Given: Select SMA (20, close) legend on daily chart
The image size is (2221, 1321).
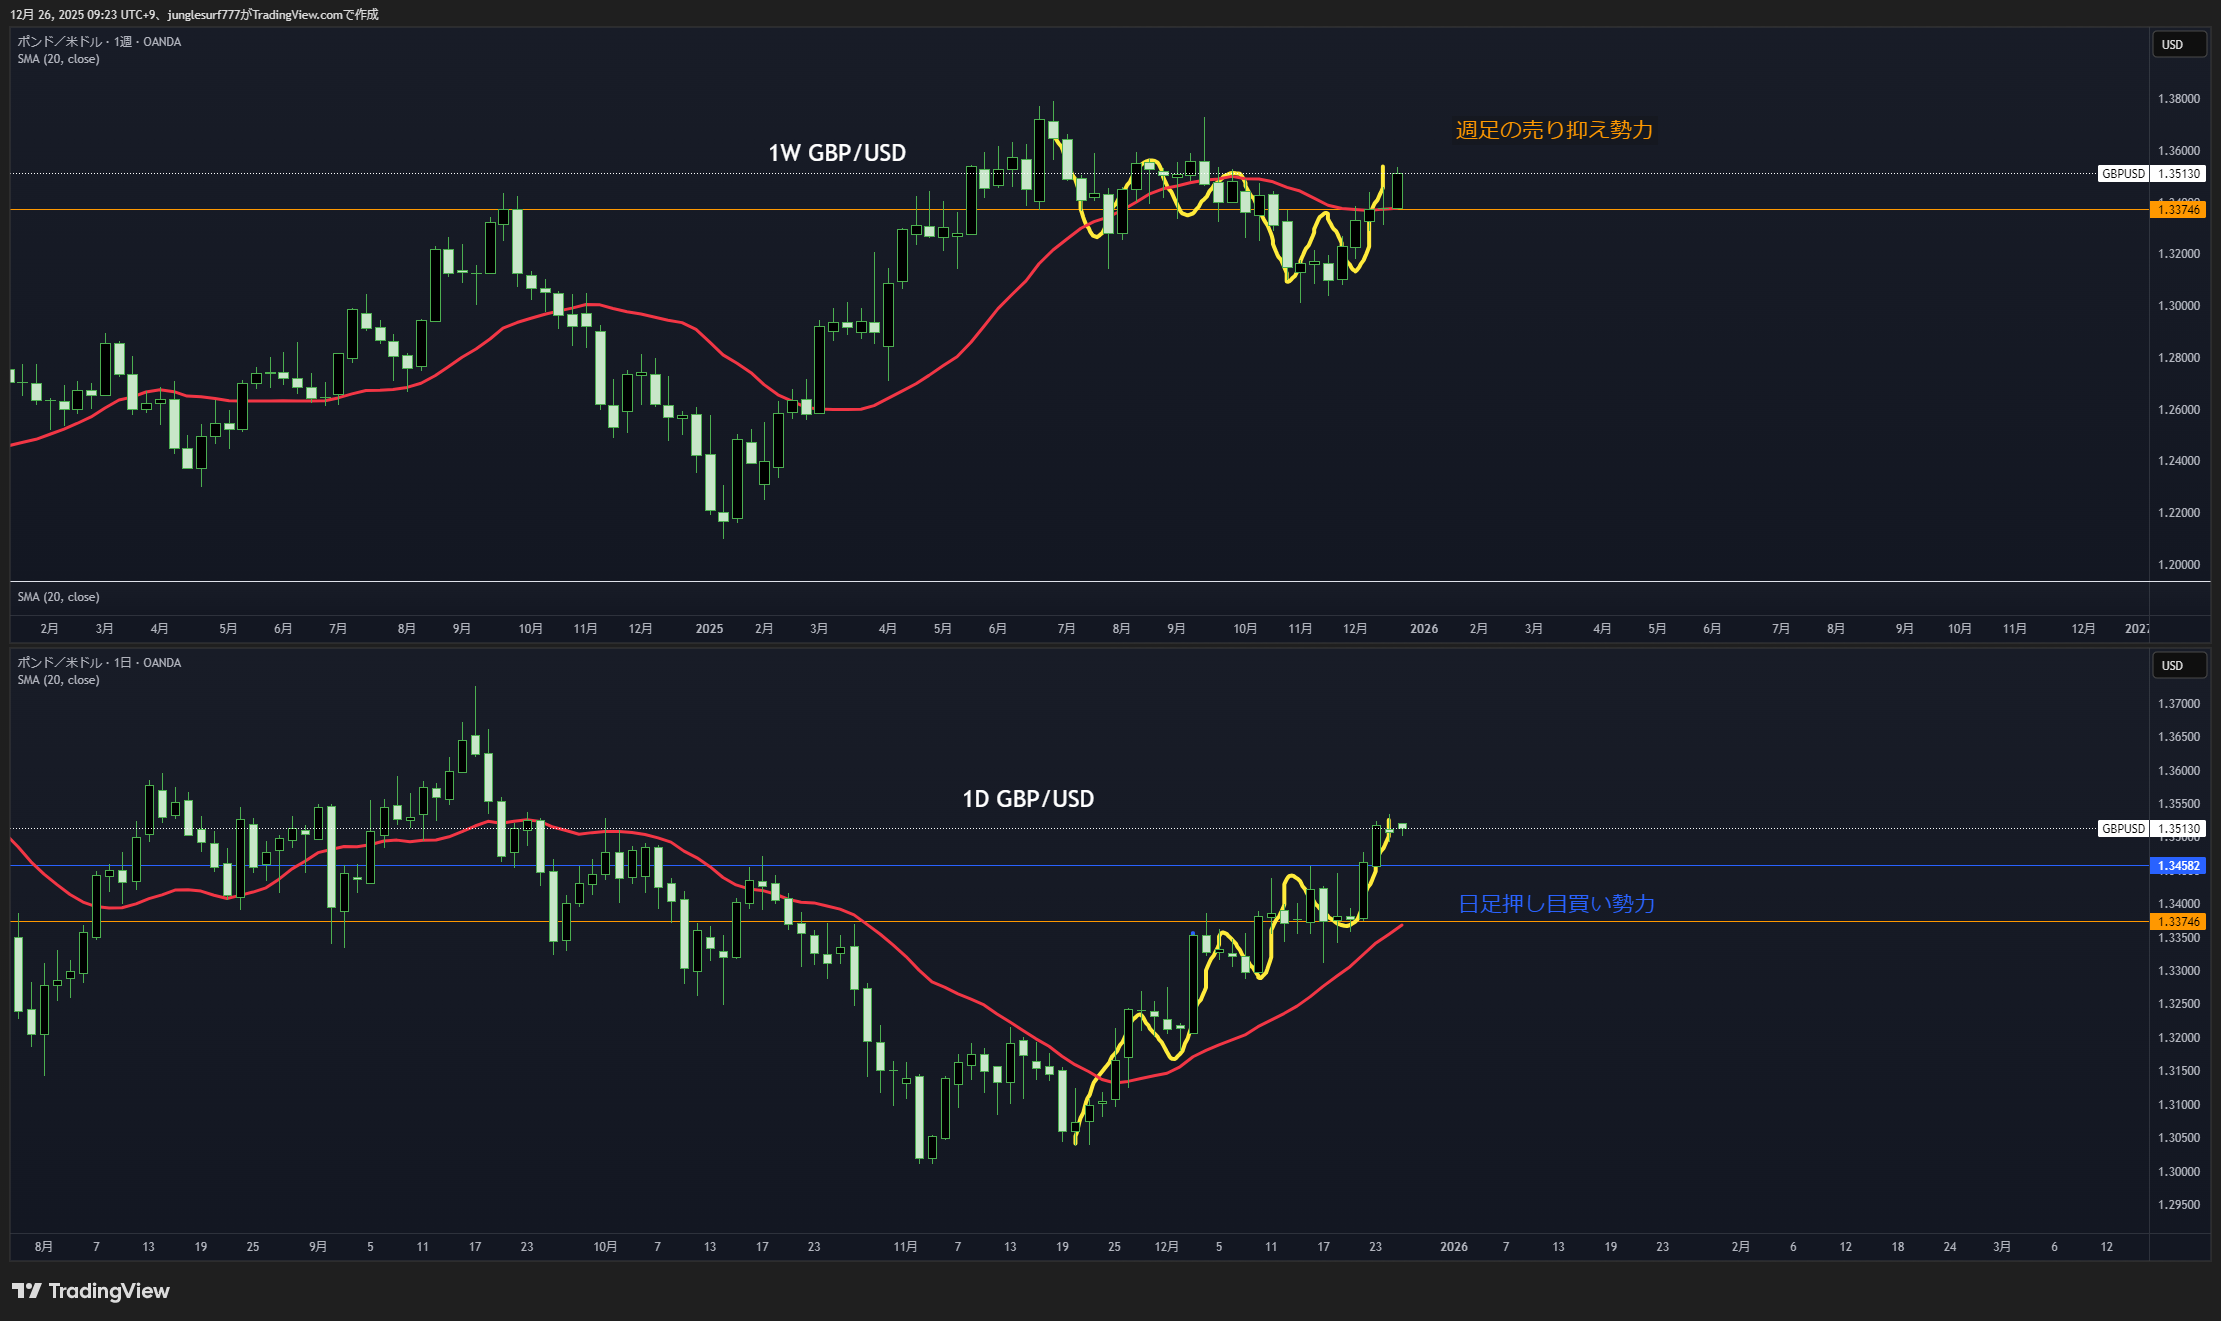Looking at the screenshot, I should click(58, 680).
